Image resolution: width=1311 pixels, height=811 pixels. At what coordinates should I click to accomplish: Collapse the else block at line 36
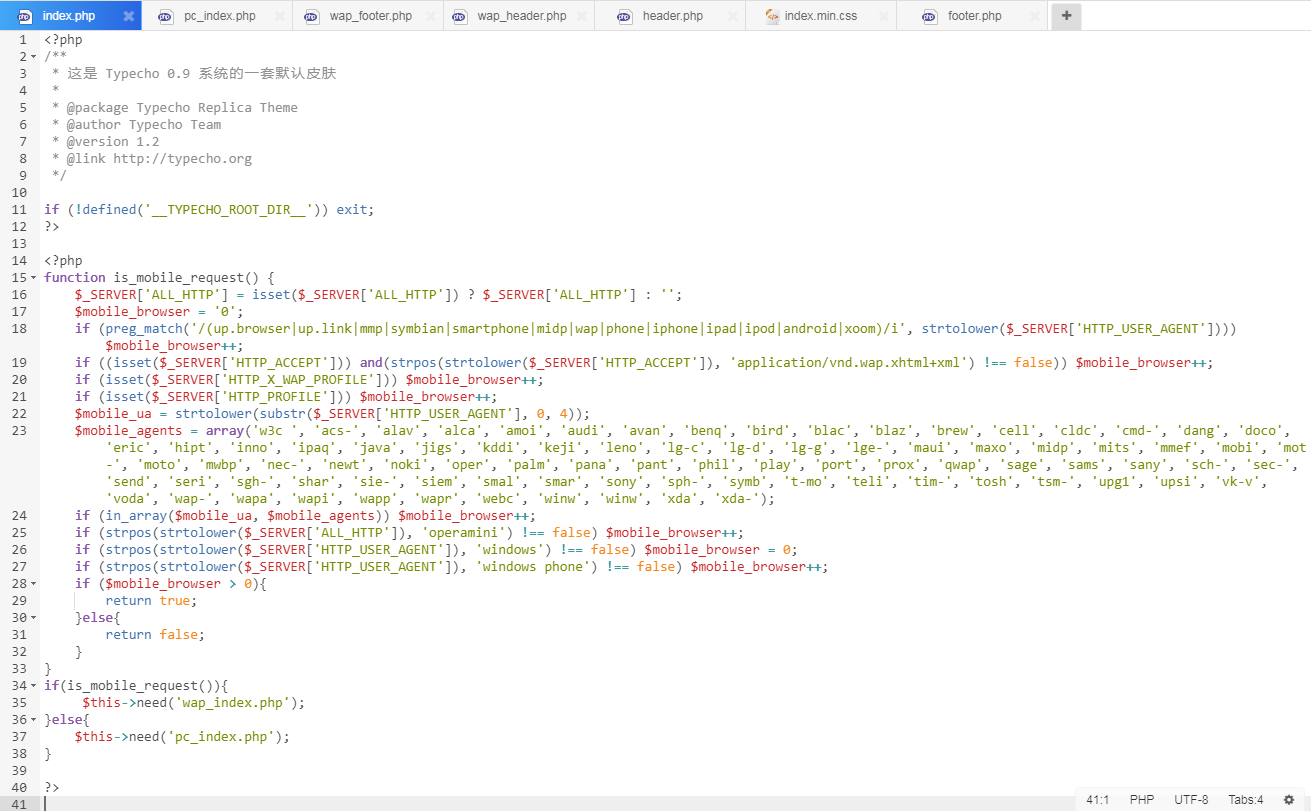[x=35, y=720]
